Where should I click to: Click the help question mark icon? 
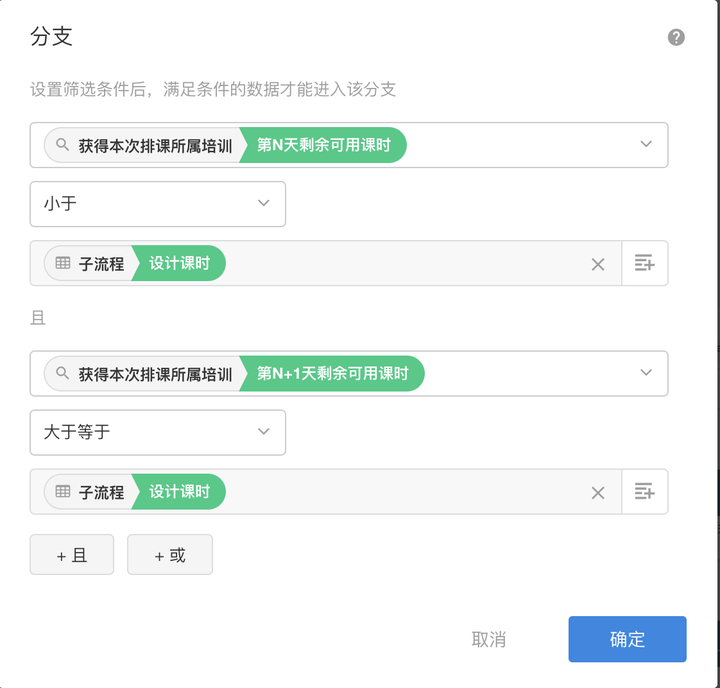676,38
